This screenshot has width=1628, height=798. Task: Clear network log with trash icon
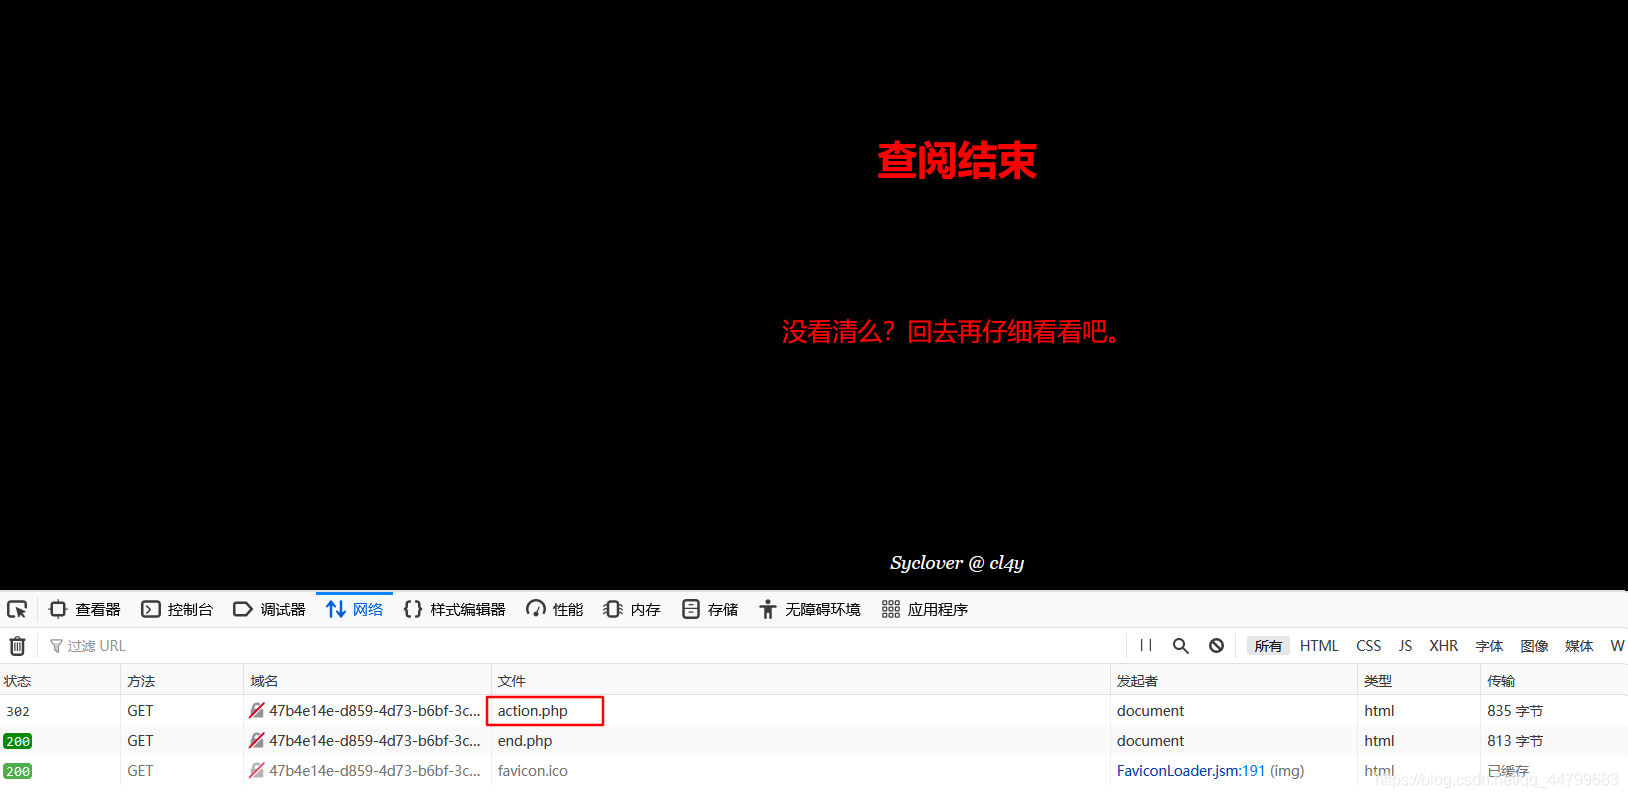(x=17, y=646)
